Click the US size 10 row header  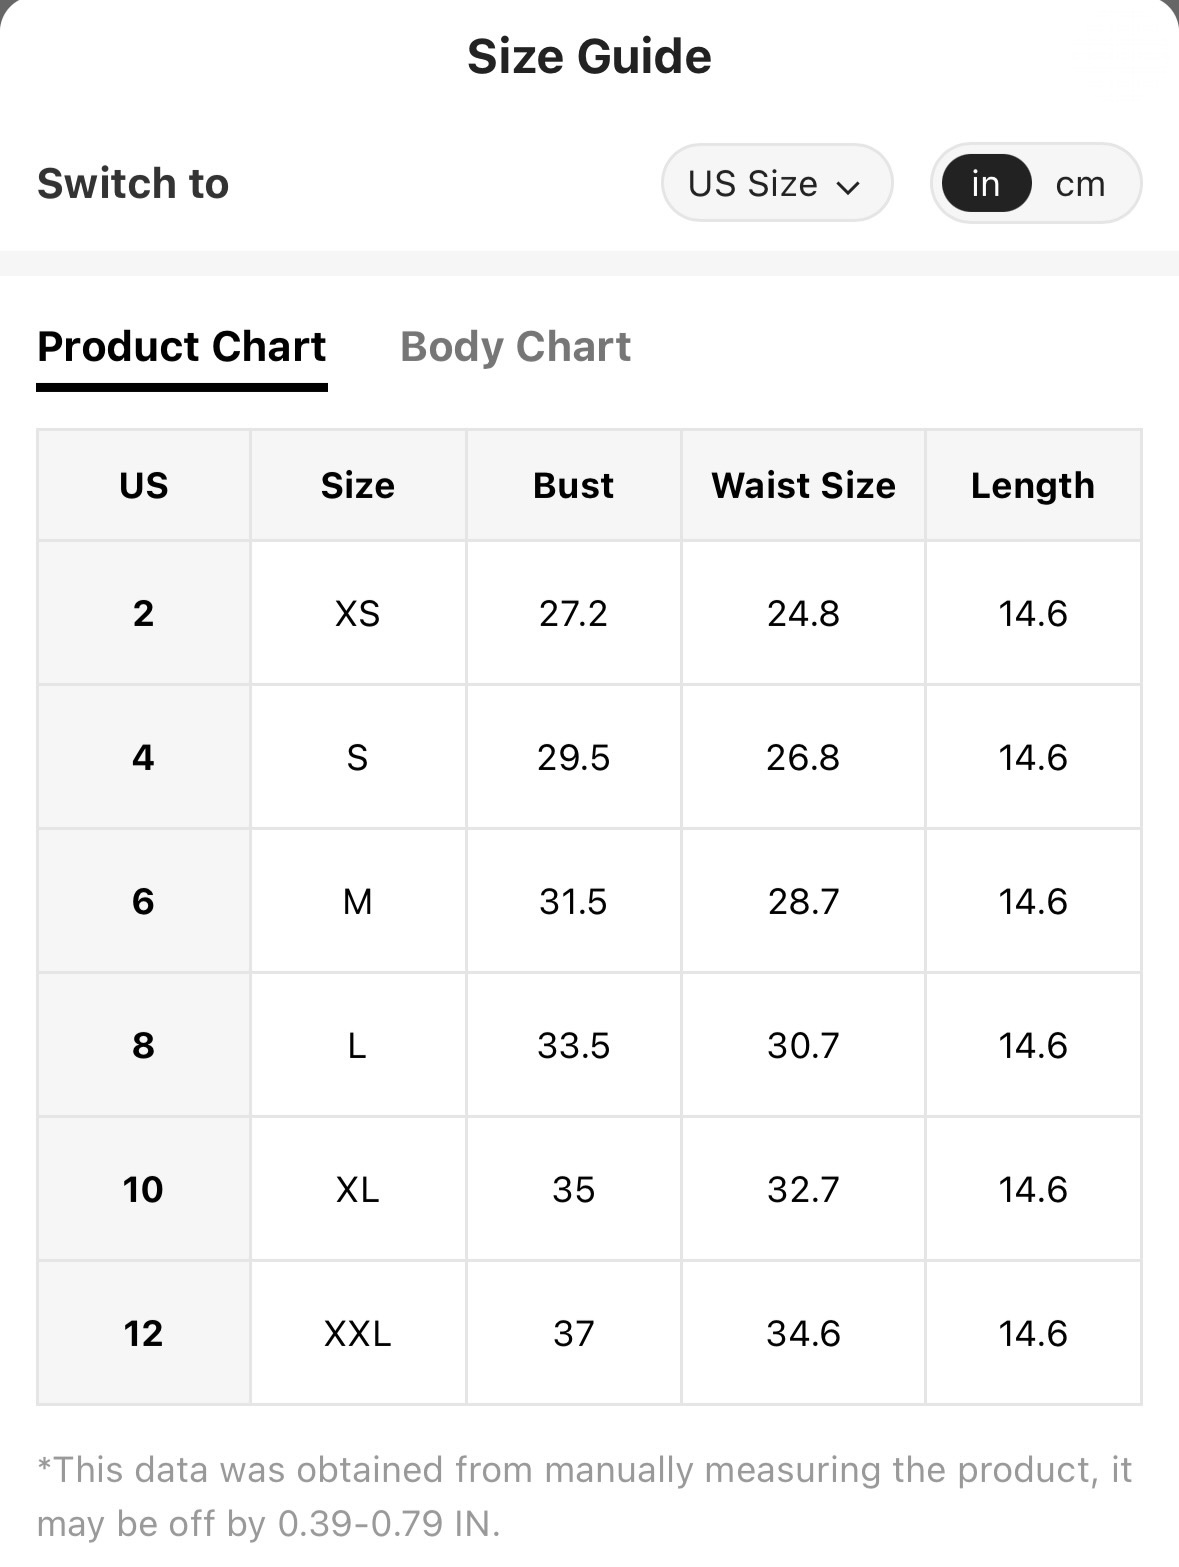(x=144, y=1189)
